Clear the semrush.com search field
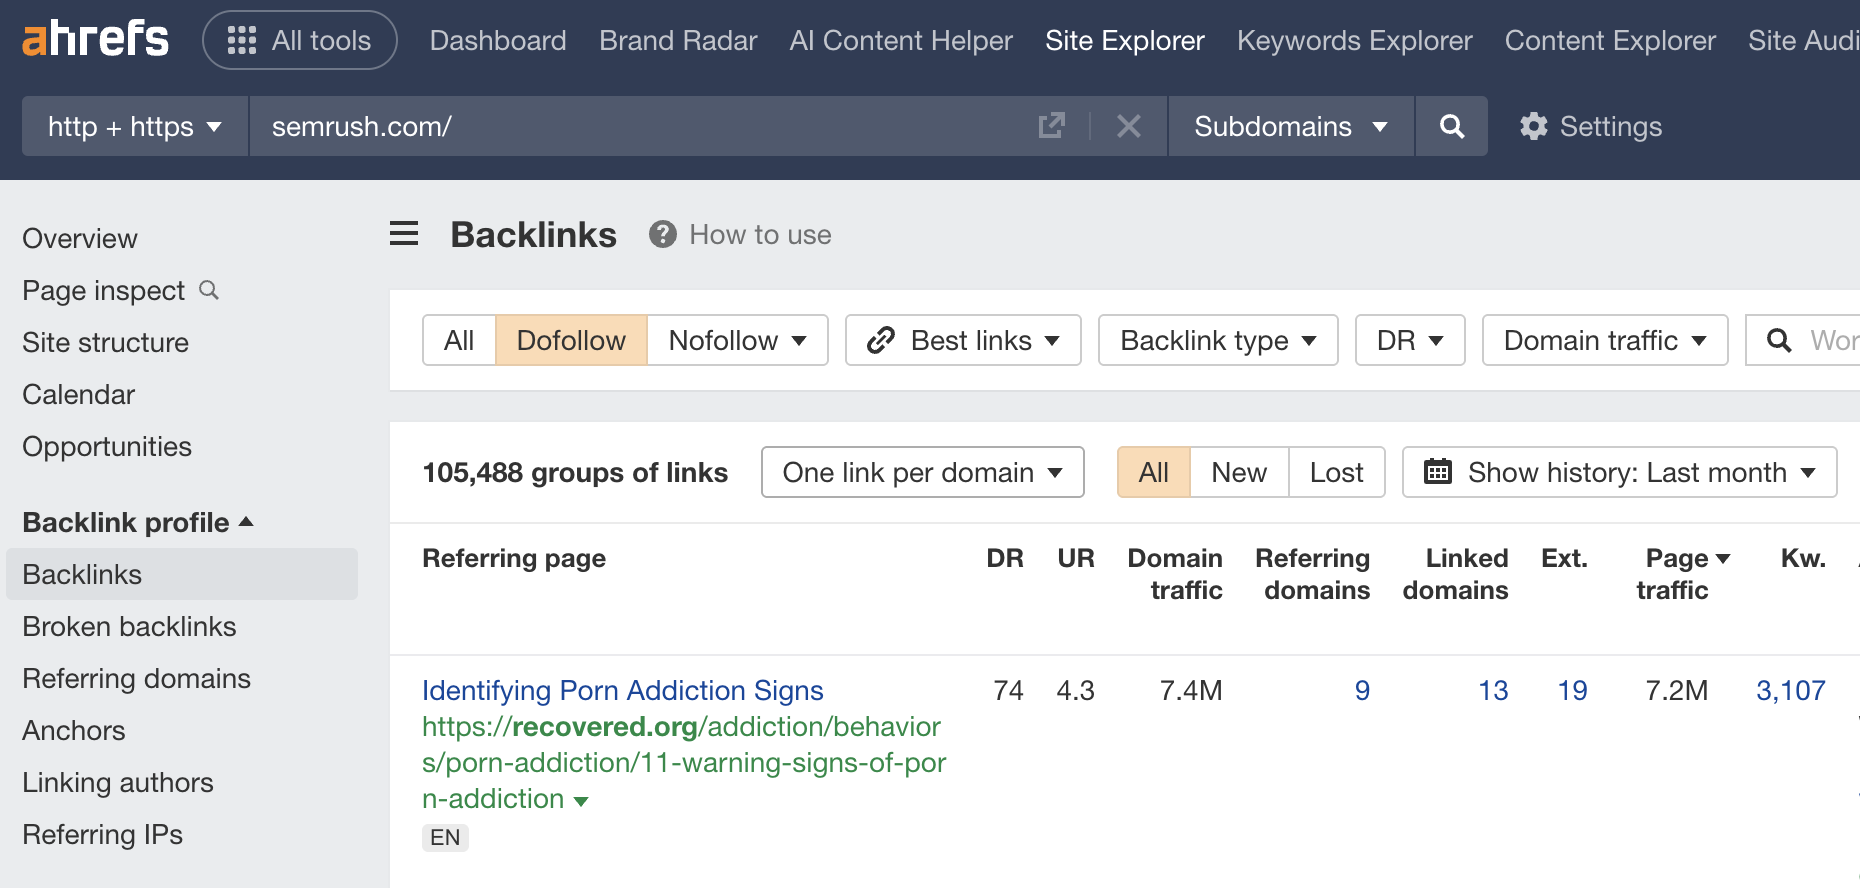 coord(1128,126)
